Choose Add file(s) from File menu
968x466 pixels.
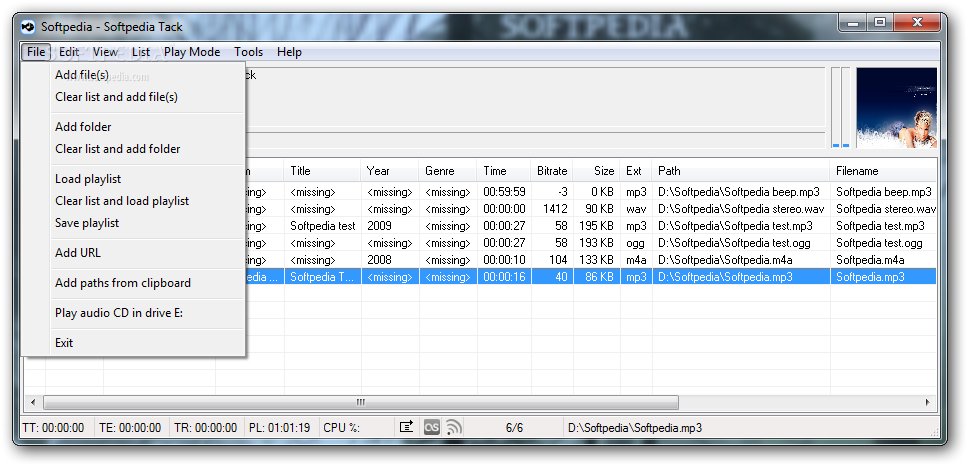tap(134, 75)
